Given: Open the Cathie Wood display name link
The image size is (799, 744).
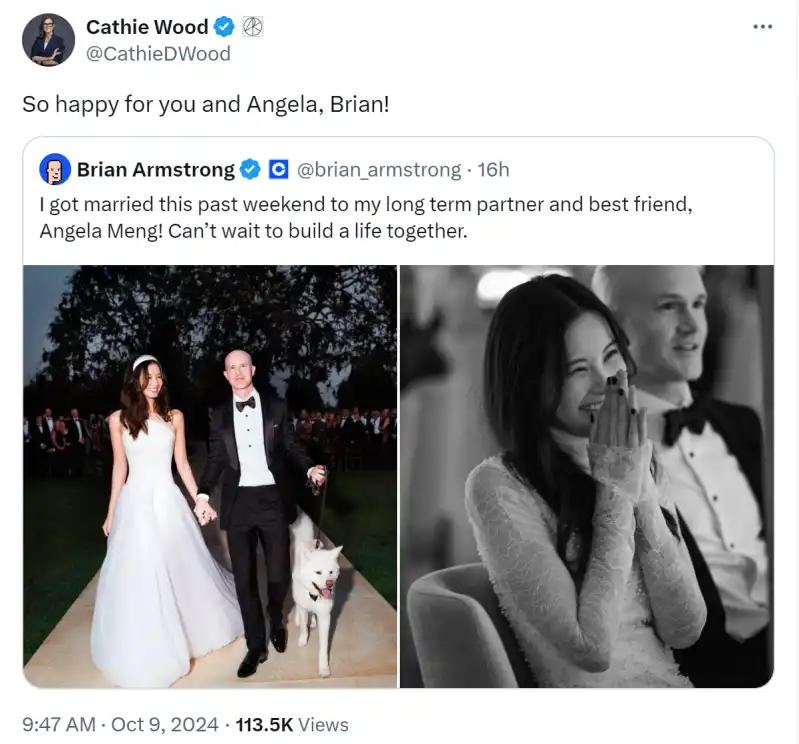Looking at the screenshot, I should click(x=147, y=28).
